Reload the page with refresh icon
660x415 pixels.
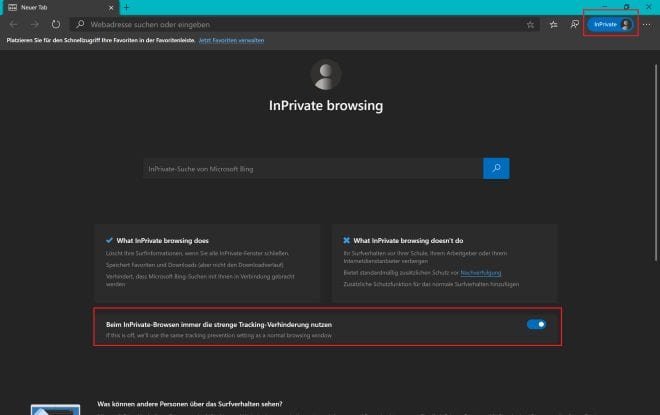coord(56,24)
